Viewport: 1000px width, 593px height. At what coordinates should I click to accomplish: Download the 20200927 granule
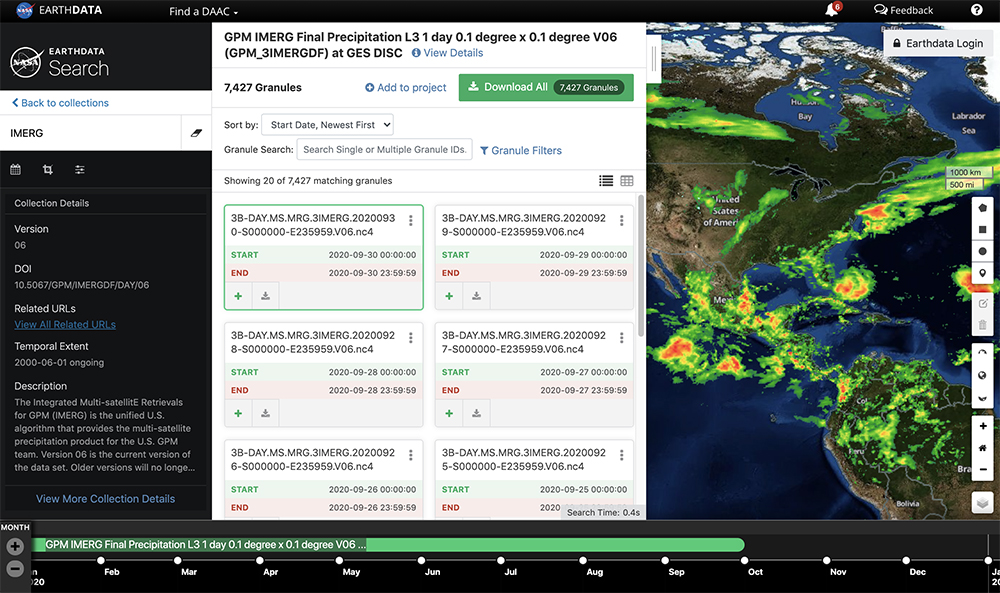476,413
